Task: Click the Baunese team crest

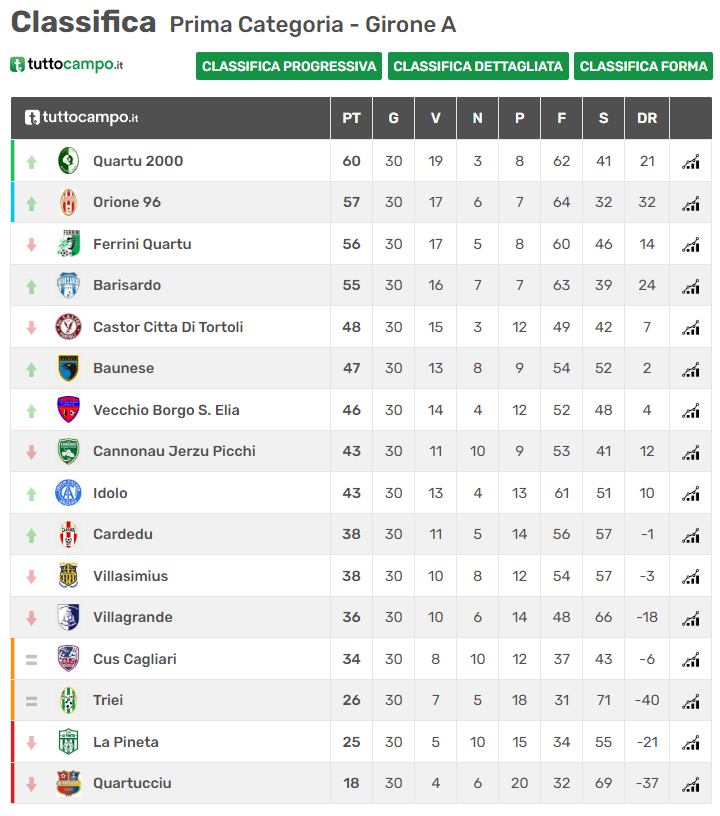Action: pyautogui.click(x=68, y=368)
